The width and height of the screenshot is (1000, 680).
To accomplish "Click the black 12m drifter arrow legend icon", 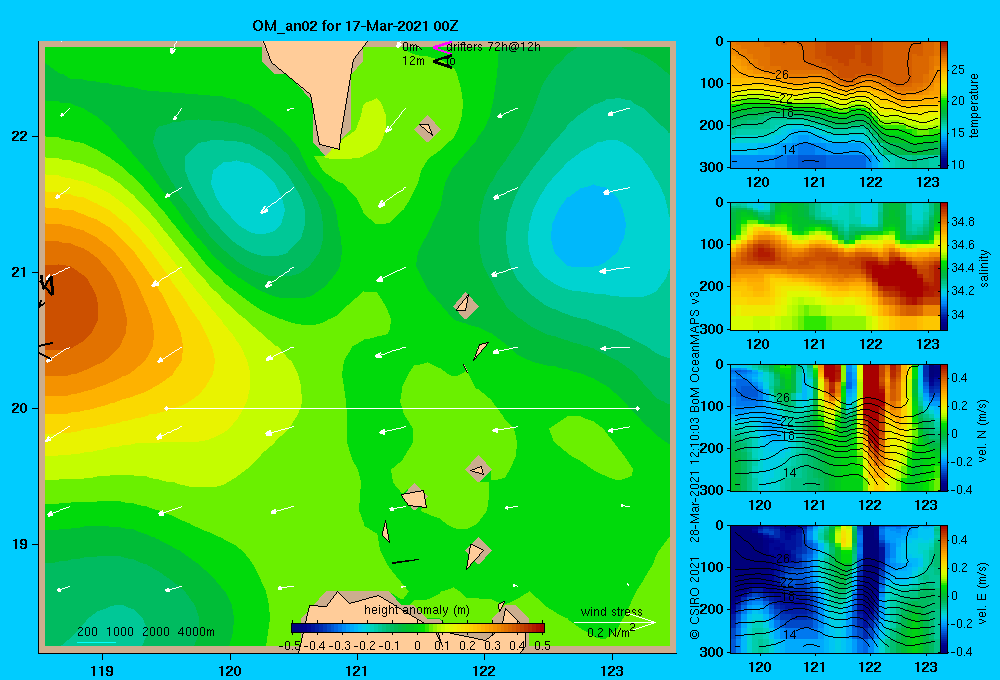I will (x=443, y=62).
